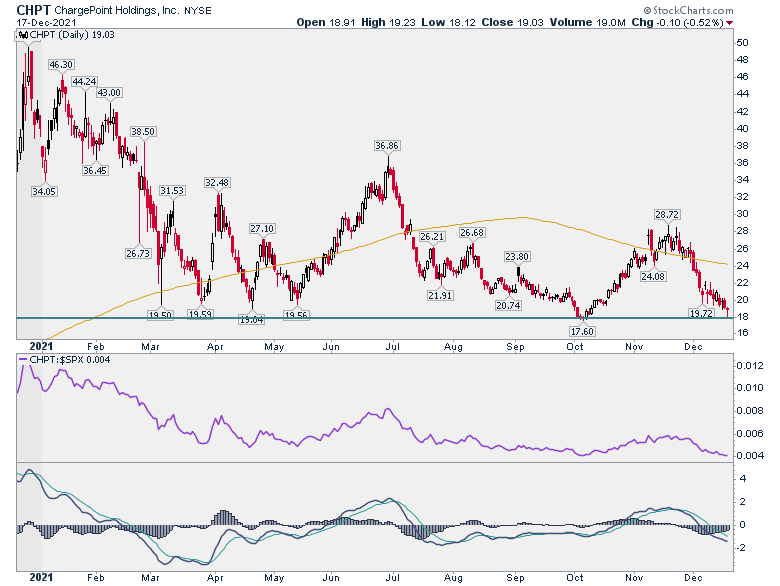Select the ChargePoint Holdings, Inc. company name
Image resolution: width=780 pixels, height=586 pixels.
click(x=117, y=10)
